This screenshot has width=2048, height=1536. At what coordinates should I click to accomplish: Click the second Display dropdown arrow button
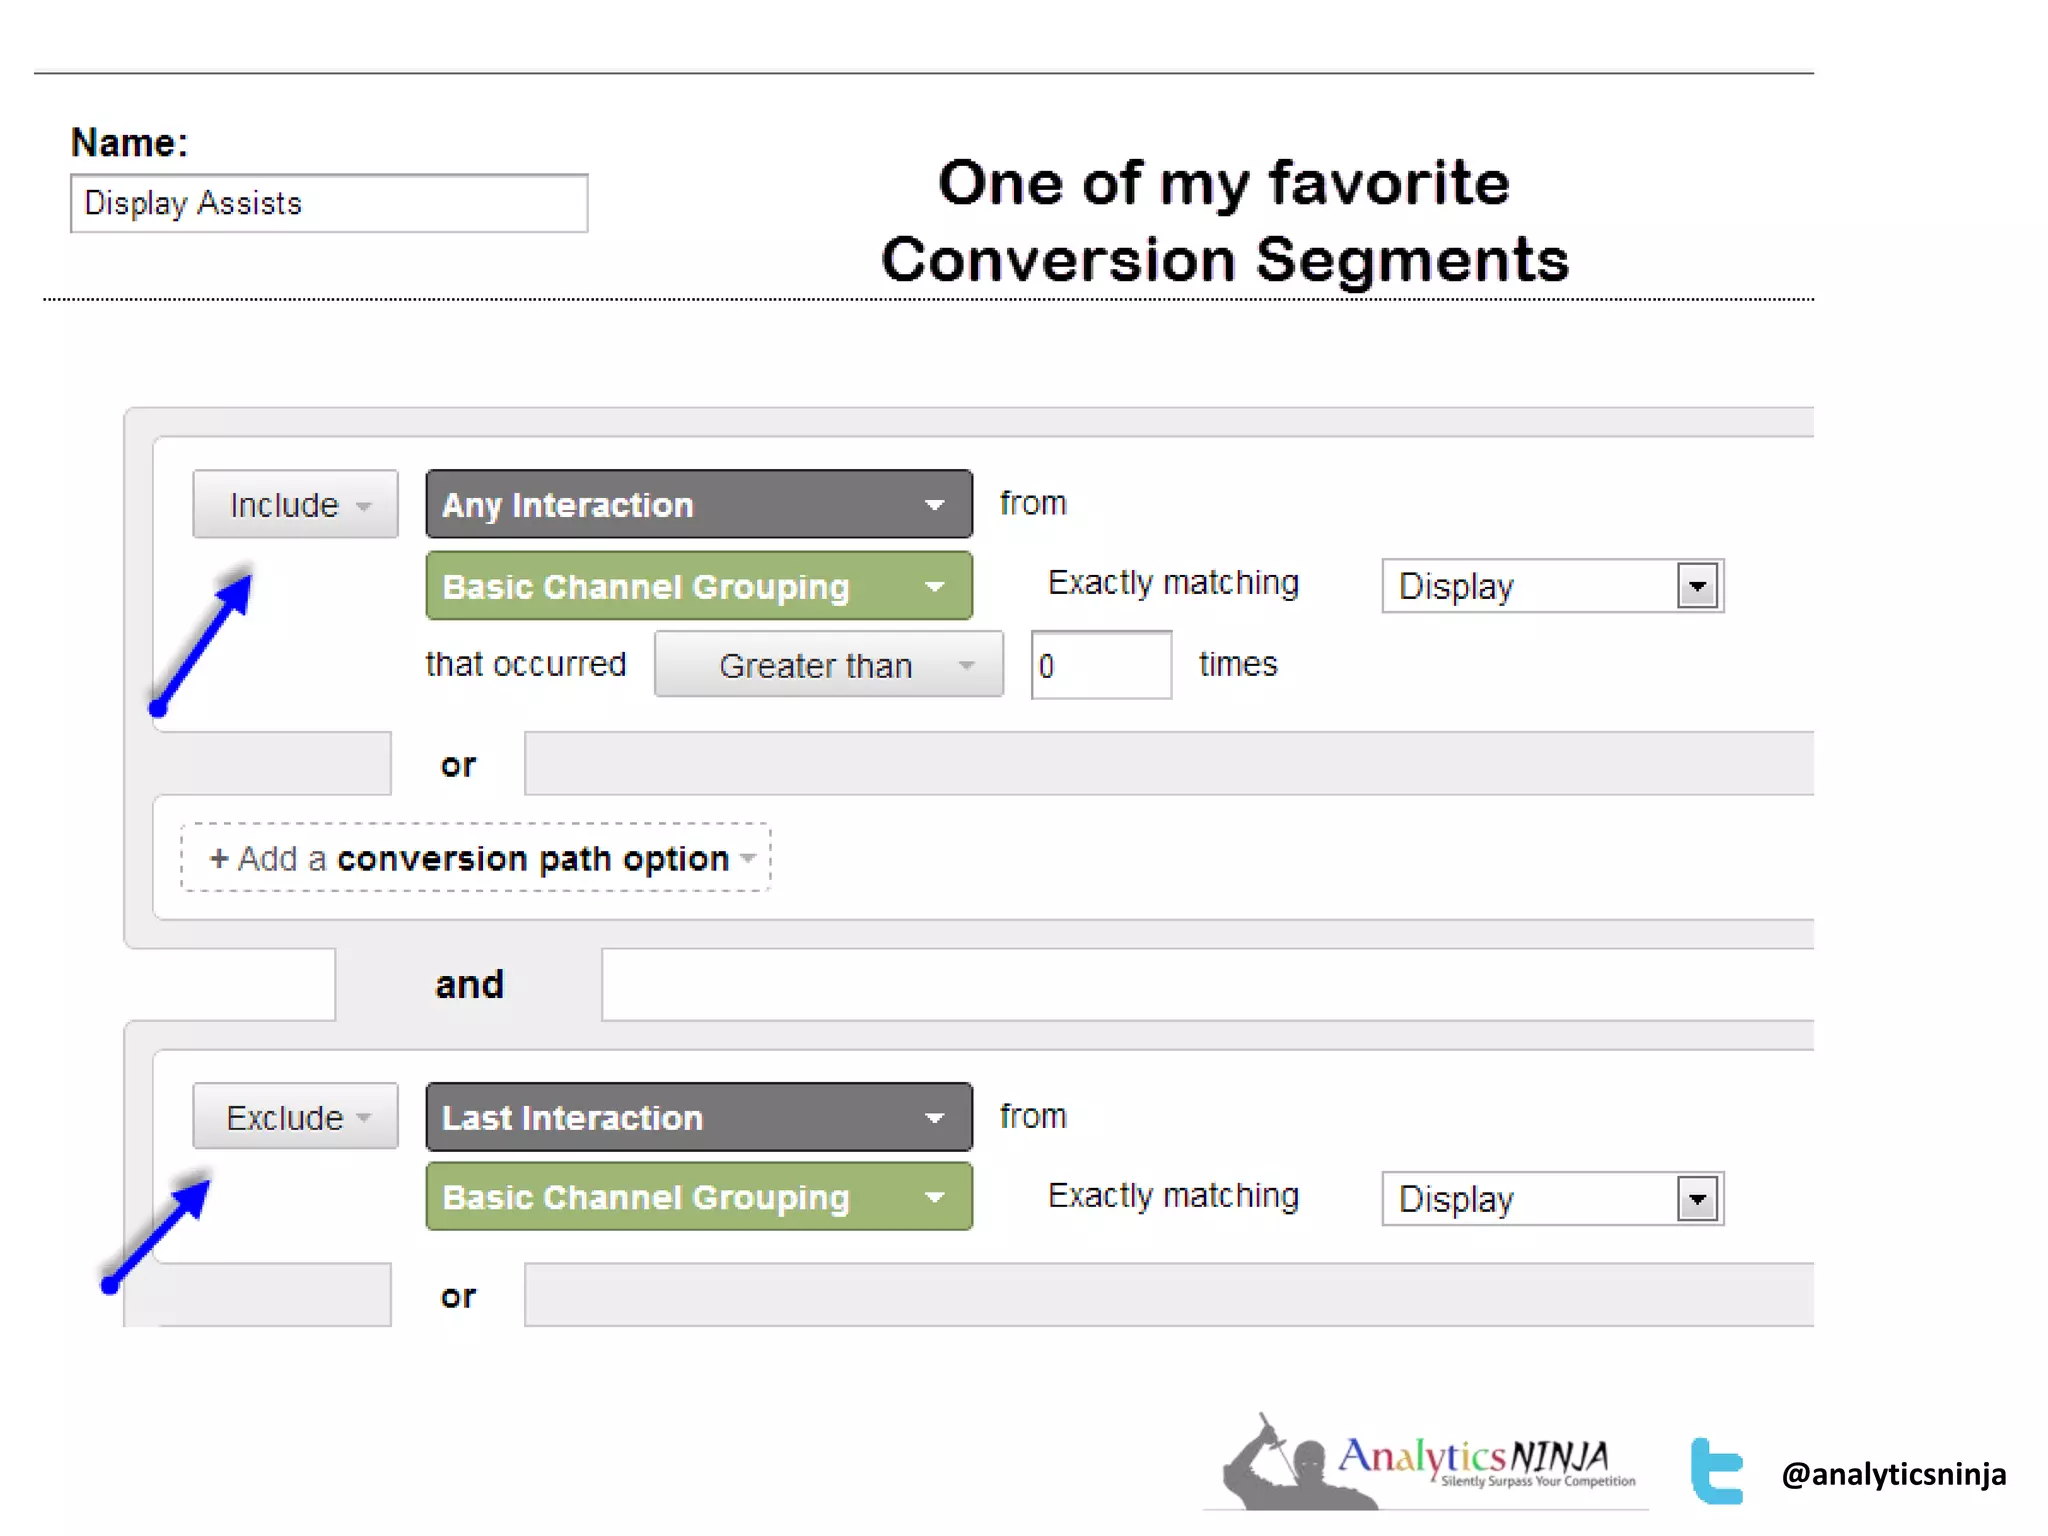coord(1697,1199)
